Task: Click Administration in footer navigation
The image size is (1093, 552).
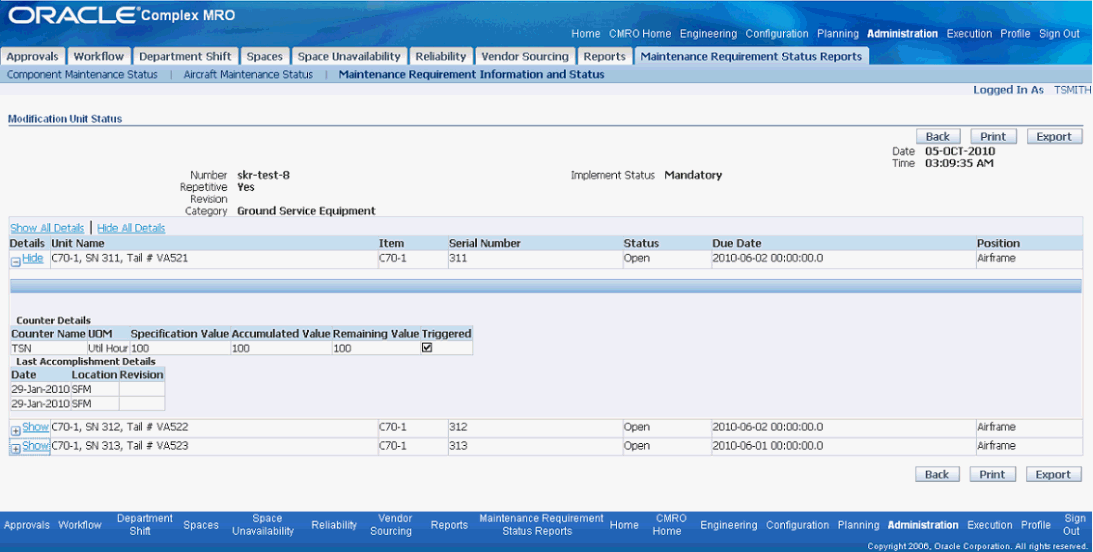Action: click(923, 525)
